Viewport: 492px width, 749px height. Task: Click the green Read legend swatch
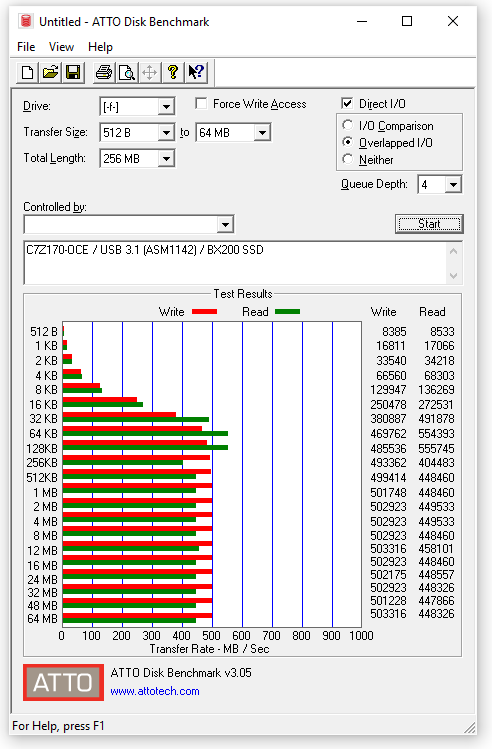tap(288, 312)
